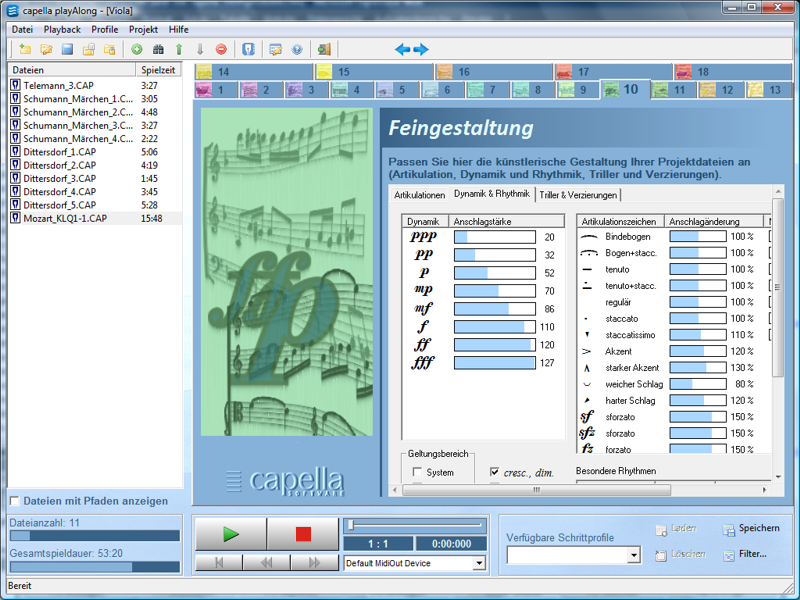The height and width of the screenshot is (600, 800).
Task: Click the Dateien column header
Action: tap(72, 70)
